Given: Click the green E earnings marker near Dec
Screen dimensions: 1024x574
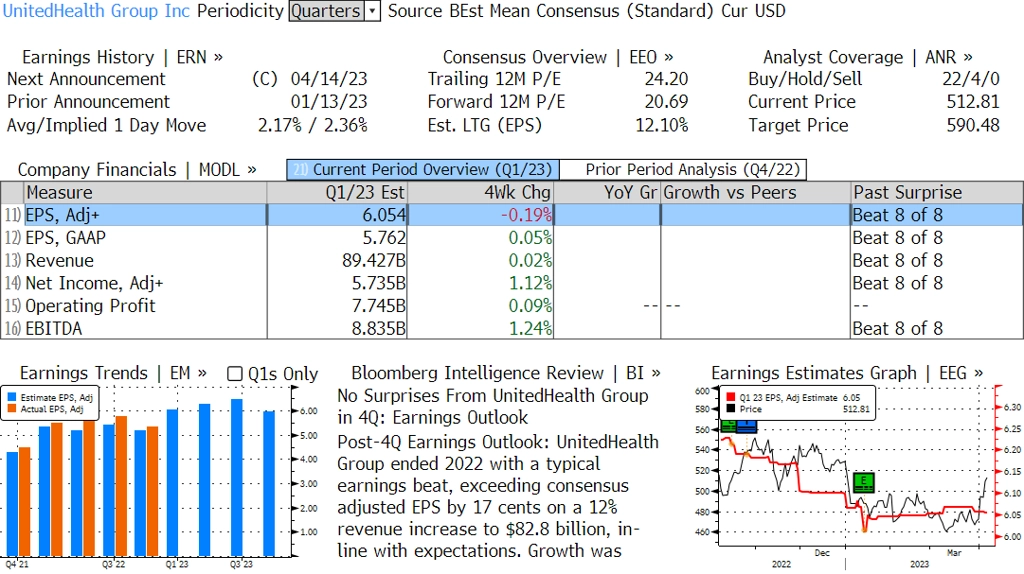Looking at the screenshot, I should [864, 483].
